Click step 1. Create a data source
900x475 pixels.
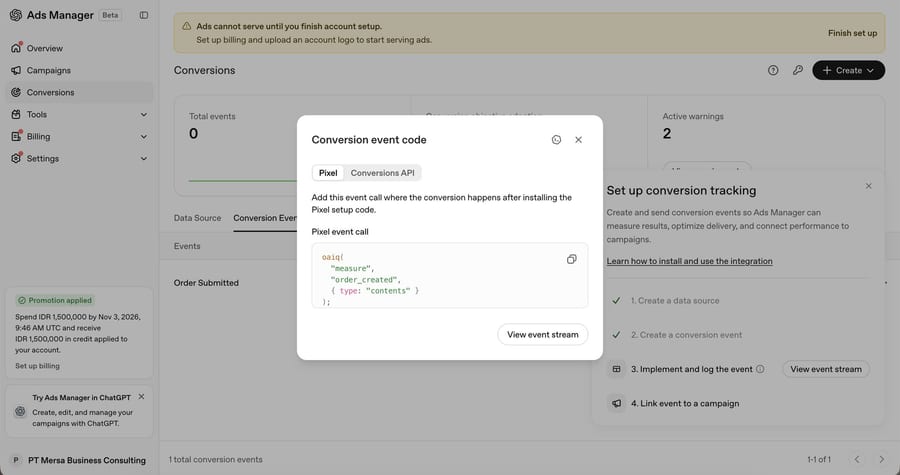coord(675,301)
